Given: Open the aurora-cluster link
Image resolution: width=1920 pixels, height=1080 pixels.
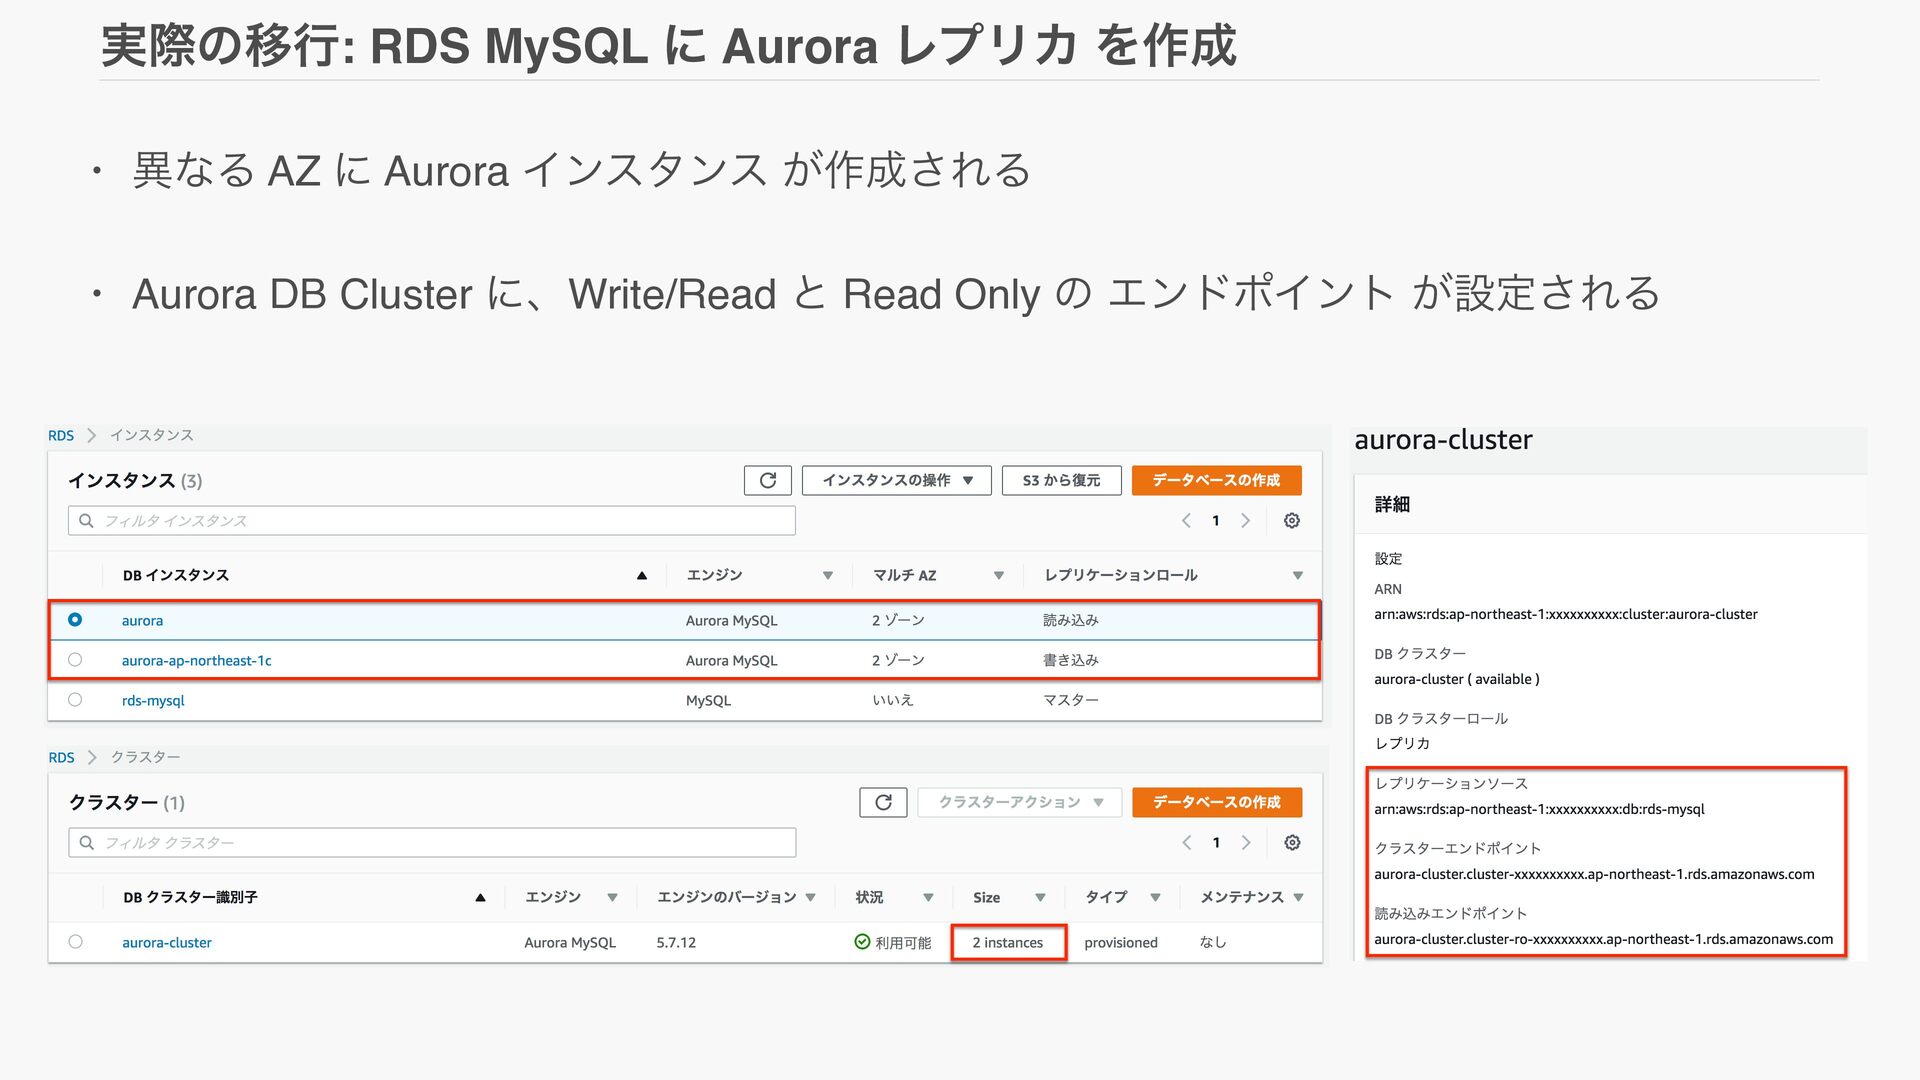Looking at the screenshot, I should pyautogui.click(x=166, y=942).
